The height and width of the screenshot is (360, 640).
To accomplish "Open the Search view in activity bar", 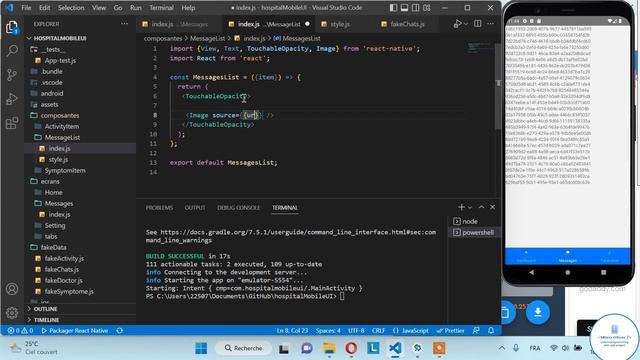I will [x=12, y=51].
